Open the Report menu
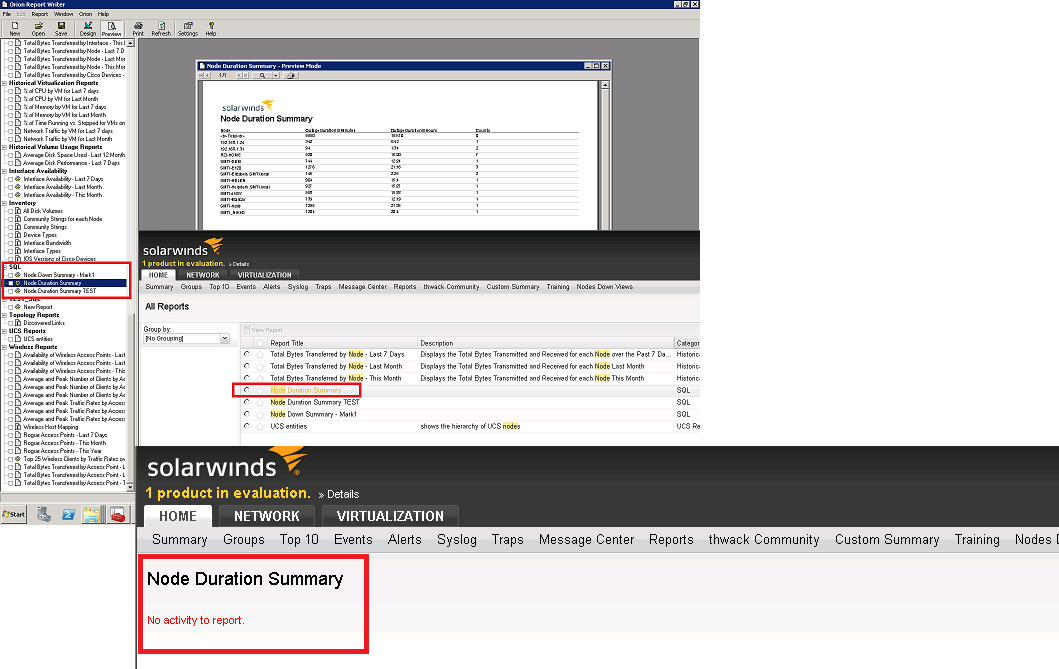Viewport: 1059px width, 669px height. point(40,14)
